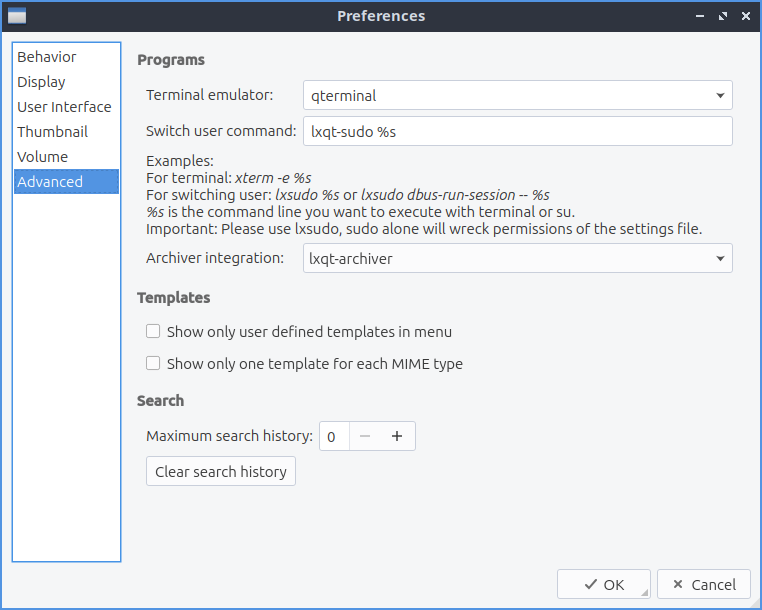The image size is (762, 610).
Task: Click Cancel to discard changes
Action: tap(703, 585)
